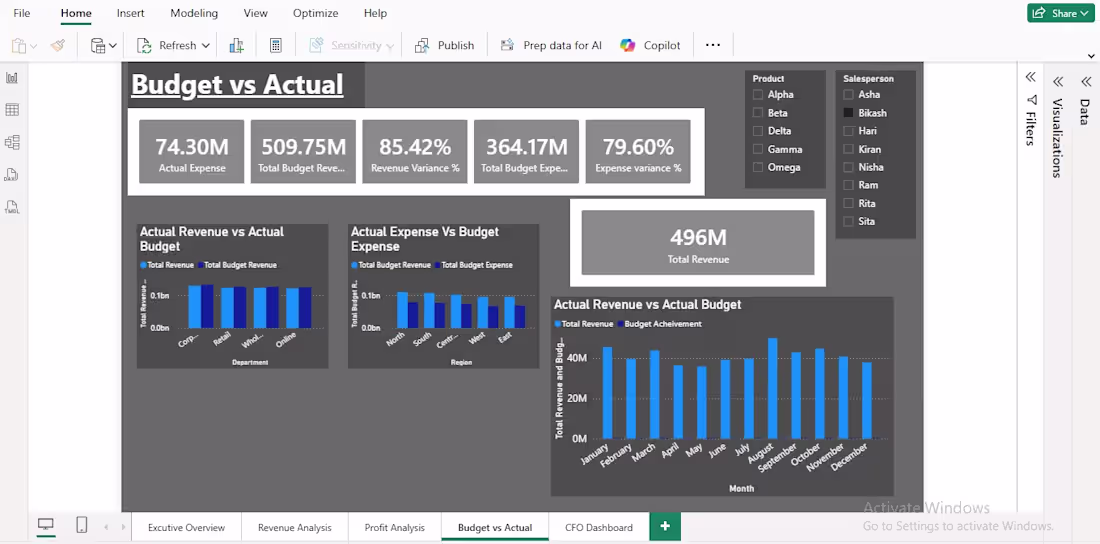
Task: Switch to Revenue Analysis page tab
Action: pos(295,527)
